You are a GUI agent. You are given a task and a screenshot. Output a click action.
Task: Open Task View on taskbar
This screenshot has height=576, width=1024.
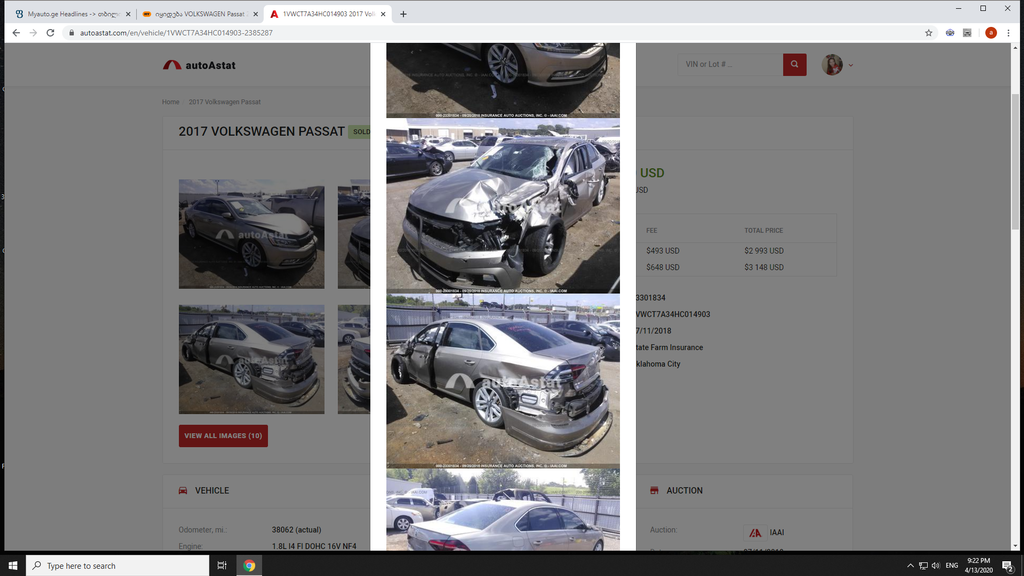[x=222, y=566]
